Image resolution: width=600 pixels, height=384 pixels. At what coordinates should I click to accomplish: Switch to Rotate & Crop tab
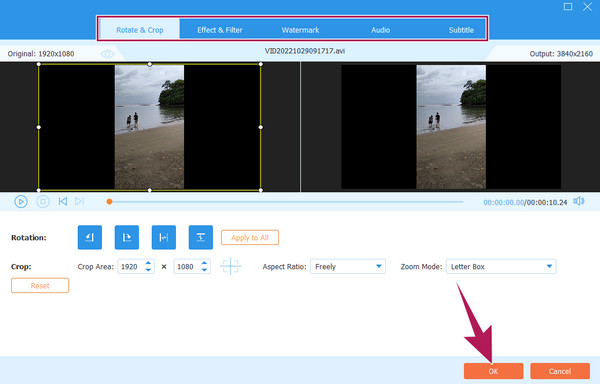140,30
